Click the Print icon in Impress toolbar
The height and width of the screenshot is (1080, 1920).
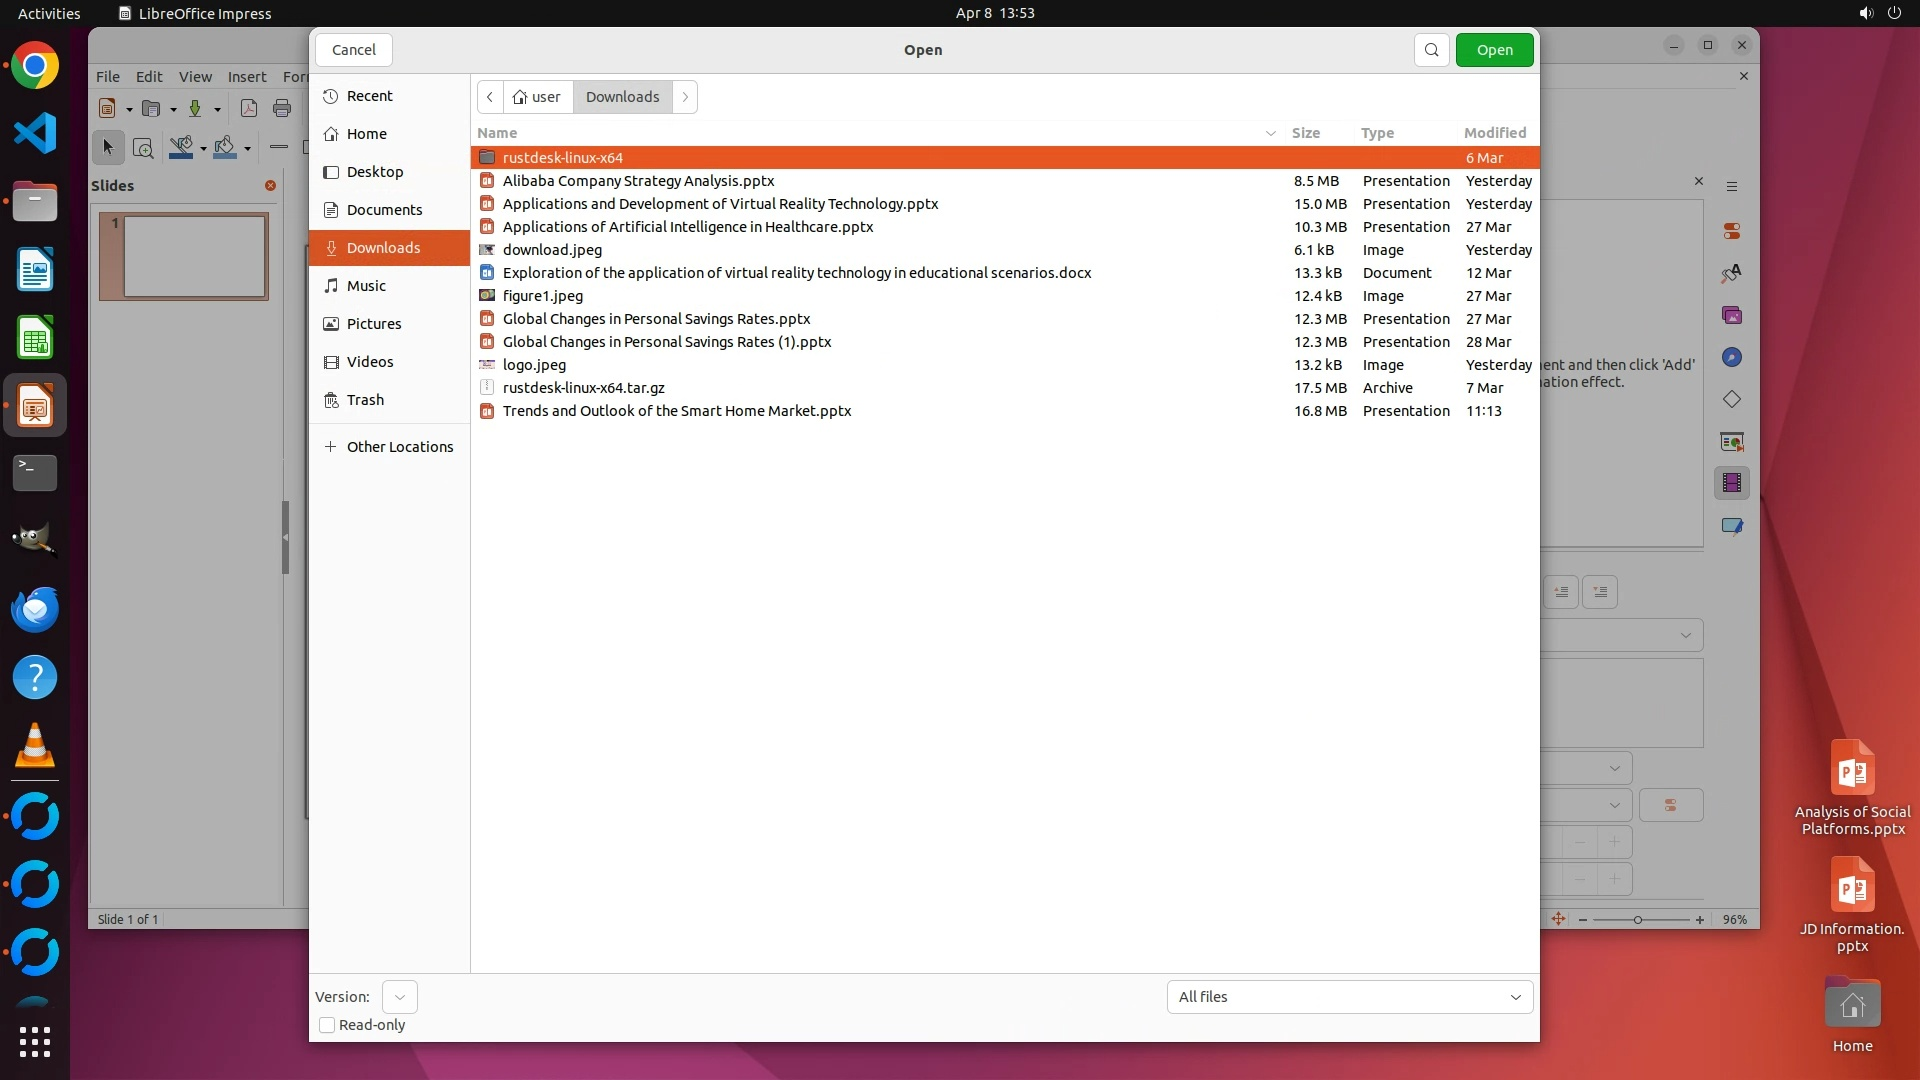pos(282,109)
